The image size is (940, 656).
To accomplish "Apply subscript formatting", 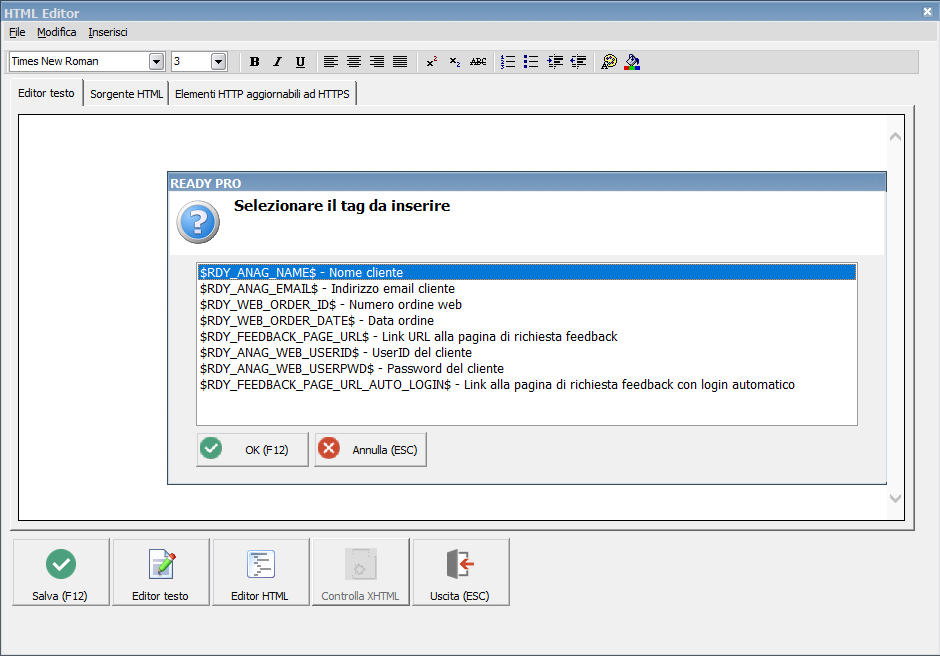I will pyautogui.click(x=454, y=62).
